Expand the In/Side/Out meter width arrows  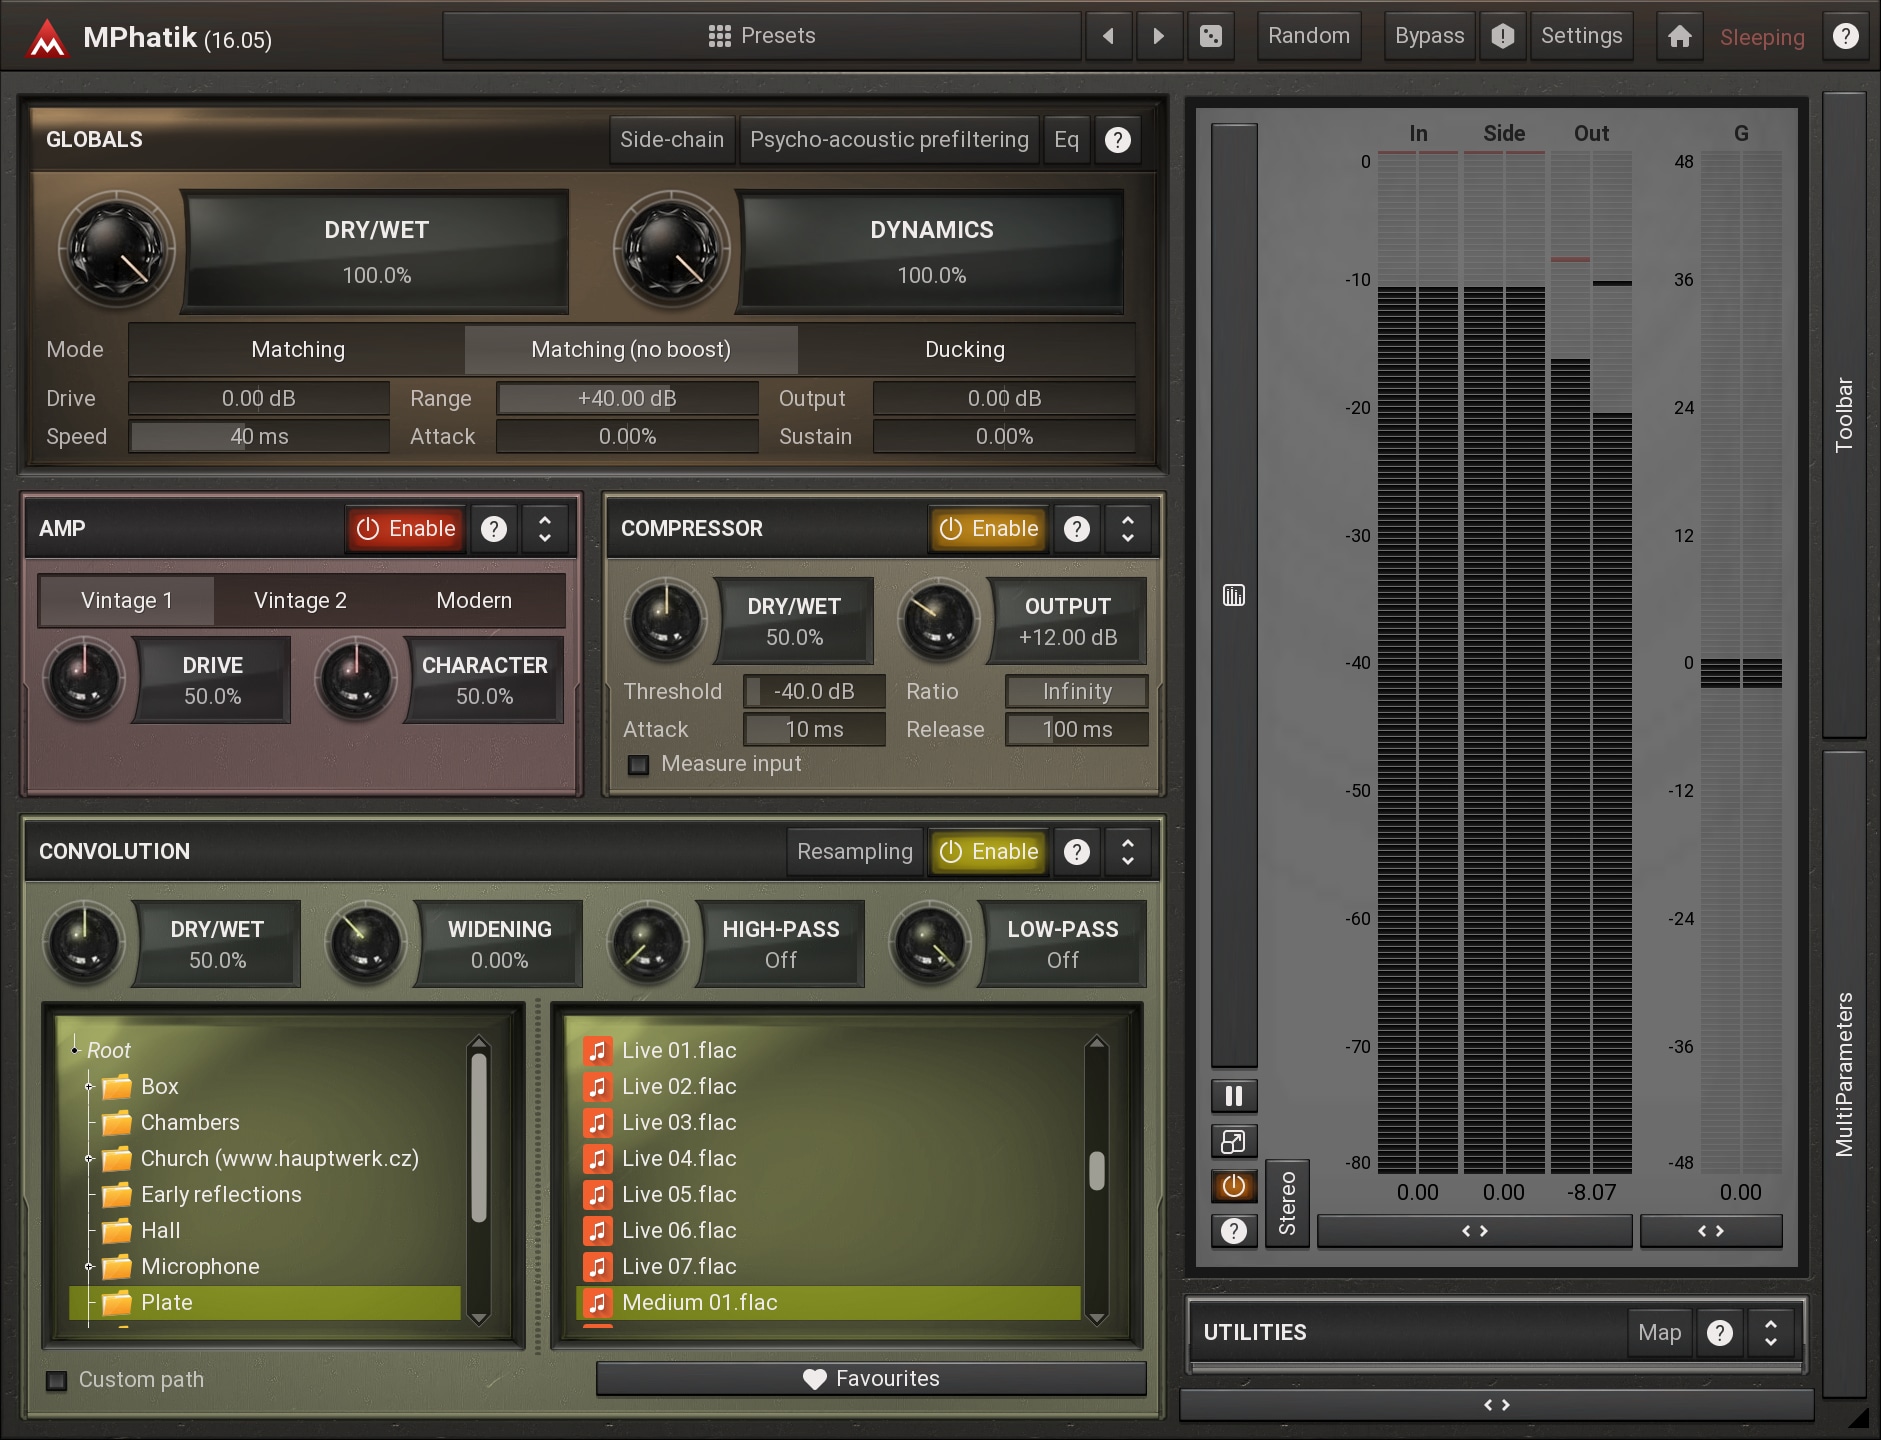1475,1231
